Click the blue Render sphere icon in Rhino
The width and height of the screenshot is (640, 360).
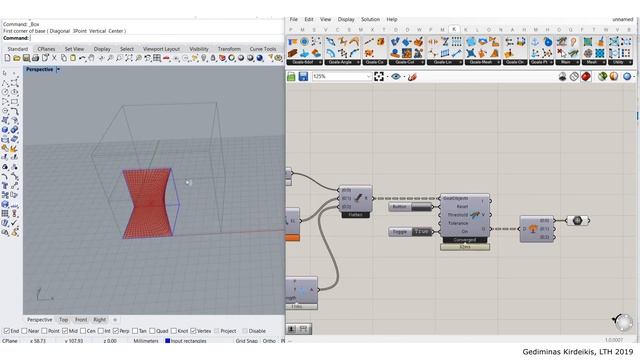point(260,58)
